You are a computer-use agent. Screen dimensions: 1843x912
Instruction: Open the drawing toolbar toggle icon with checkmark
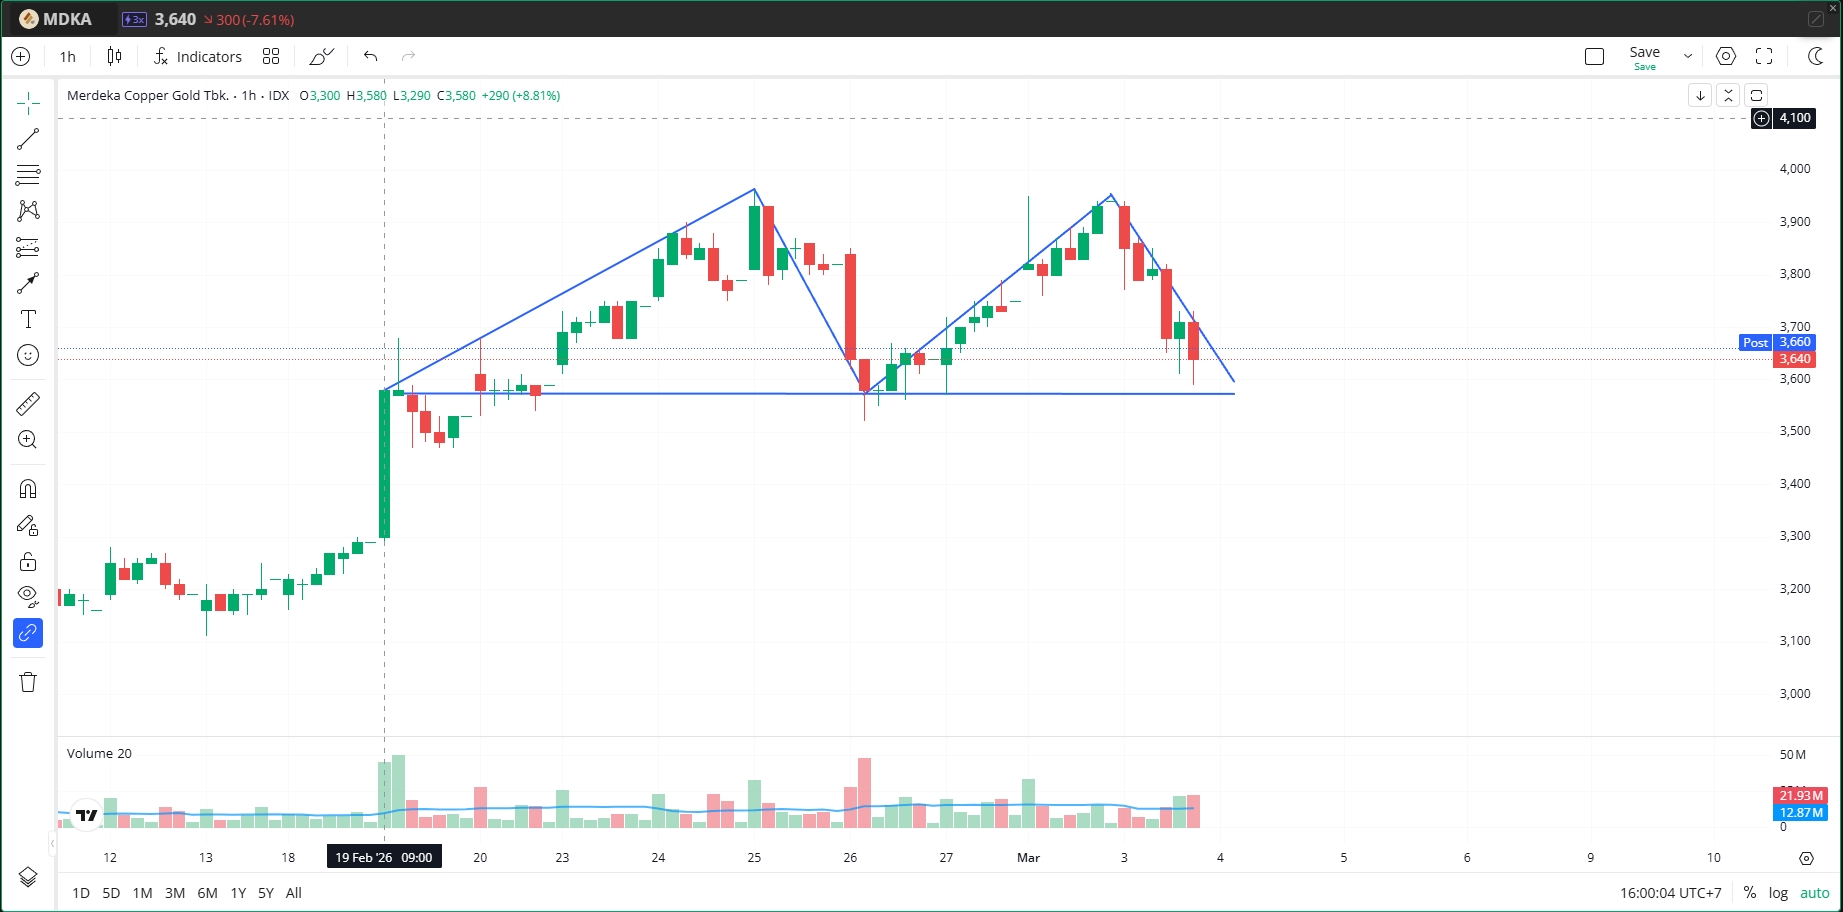[321, 57]
